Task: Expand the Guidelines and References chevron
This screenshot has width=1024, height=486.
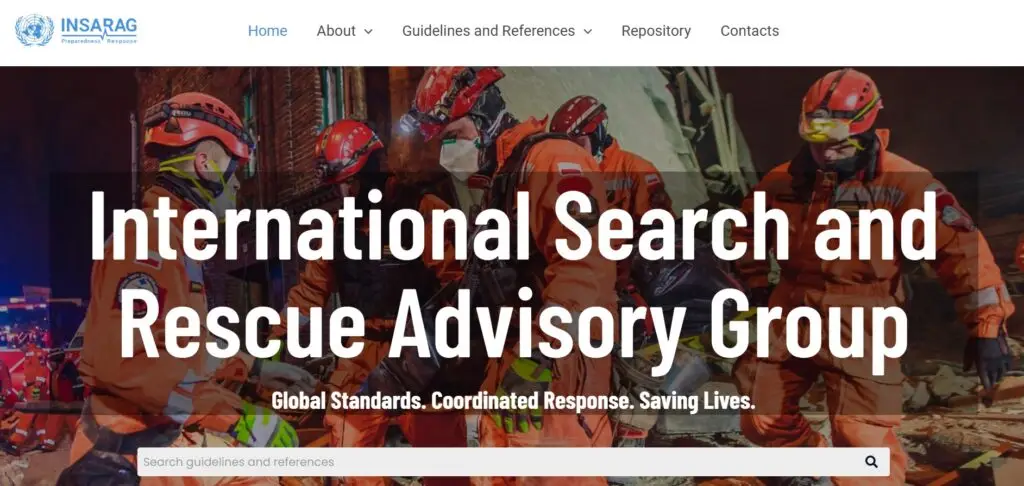Action: click(x=588, y=31)
